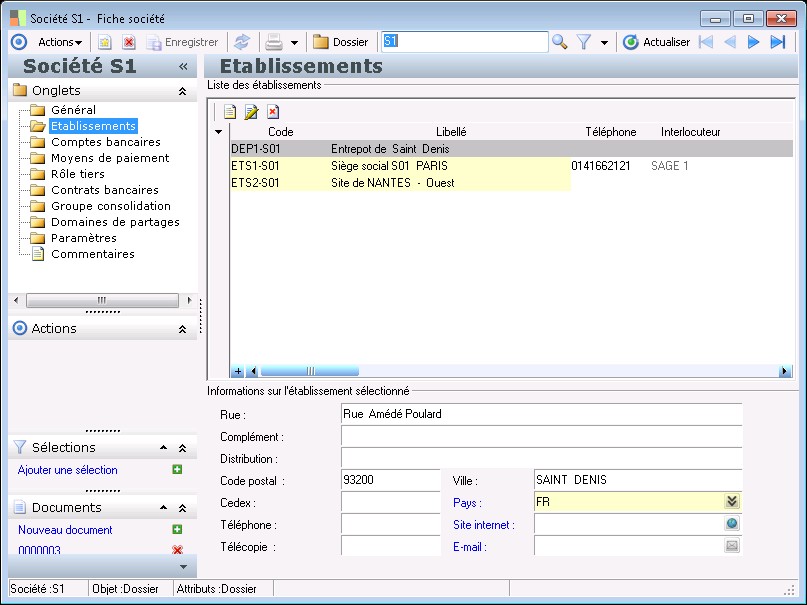Click the Ajouter une sélection link
Image resolution: width=807 pixels, height=605 pixels.
pyautogui.click(x=68, y=470)
